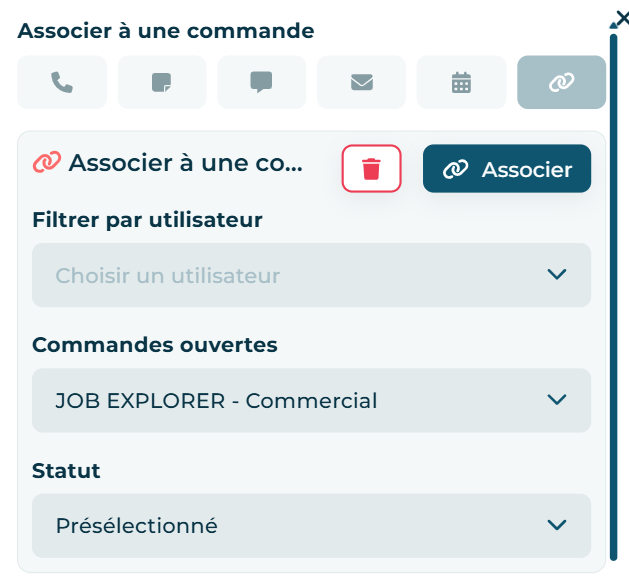The image size is (629, 579).
Task: Click chevron in Commandes ouvertes field
Action: pyautogui.click(x=557, y=401)
